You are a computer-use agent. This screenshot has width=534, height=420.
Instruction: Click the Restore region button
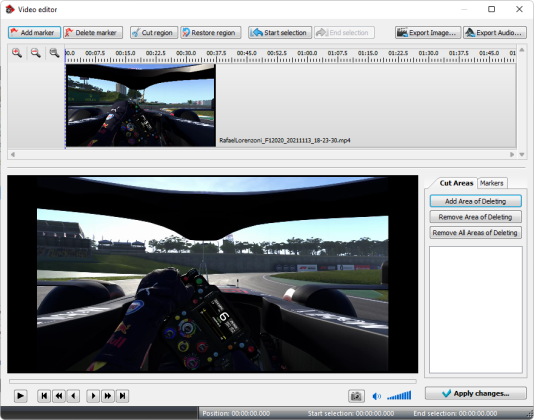point(210,33)
